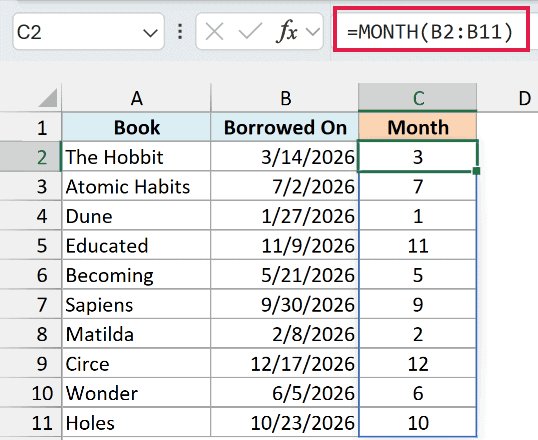
Task: Select the Circe cell
Action: pyautogui.click(x=136, y=363)
